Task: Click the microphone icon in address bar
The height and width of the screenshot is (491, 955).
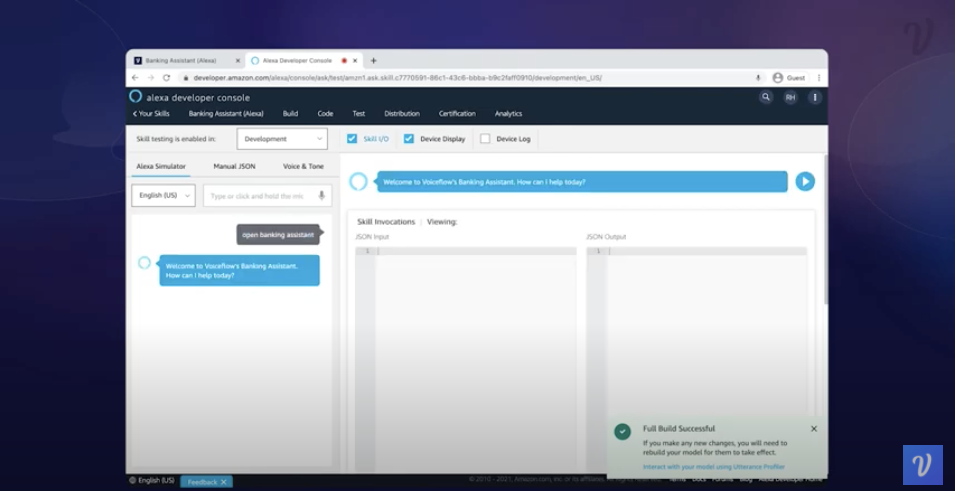Action: tap(758, 78)
